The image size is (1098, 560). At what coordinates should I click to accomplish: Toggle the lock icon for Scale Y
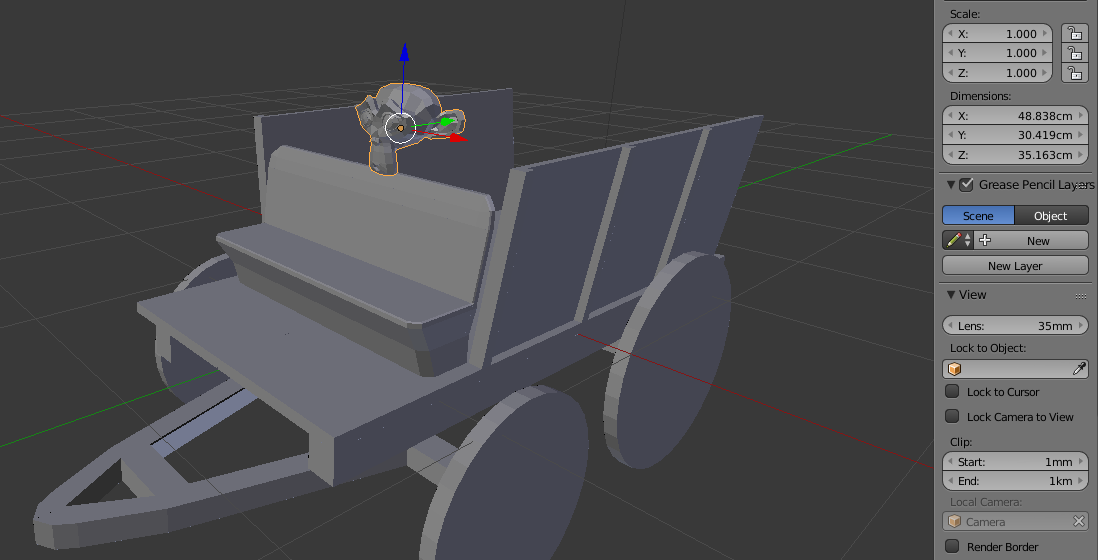point(1075,52)
